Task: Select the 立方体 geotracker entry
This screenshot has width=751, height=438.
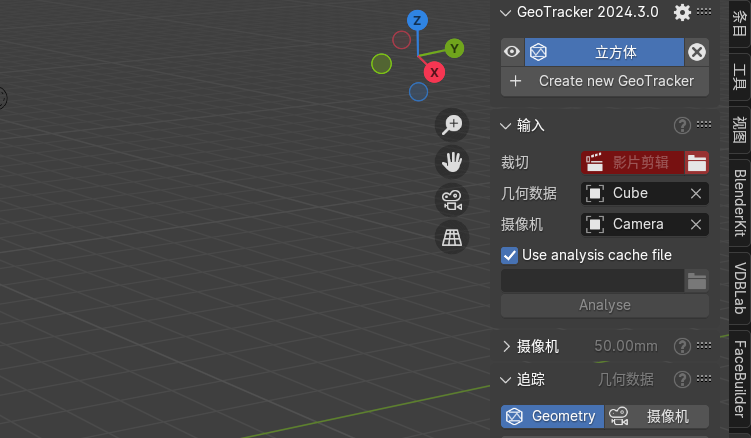Action: click(x=604, y=52)
